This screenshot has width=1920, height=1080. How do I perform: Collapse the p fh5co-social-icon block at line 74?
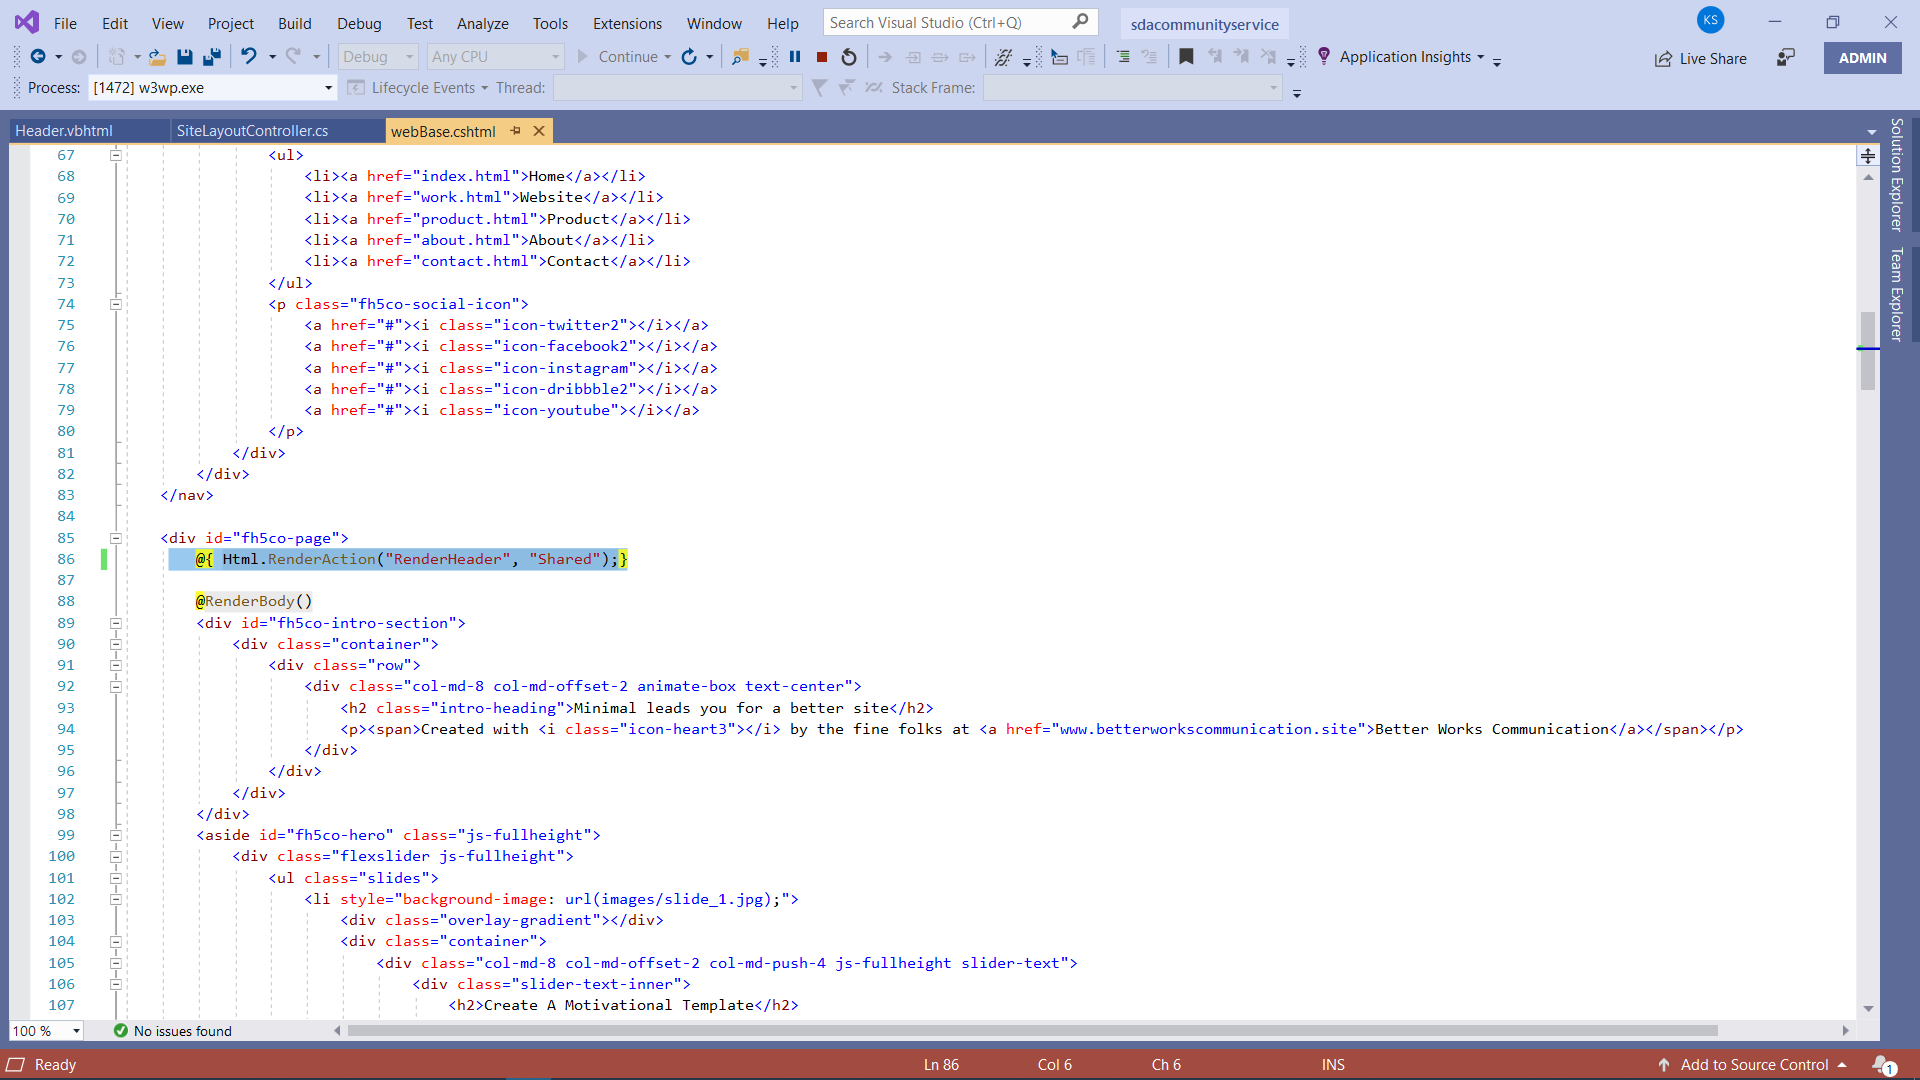116,304
